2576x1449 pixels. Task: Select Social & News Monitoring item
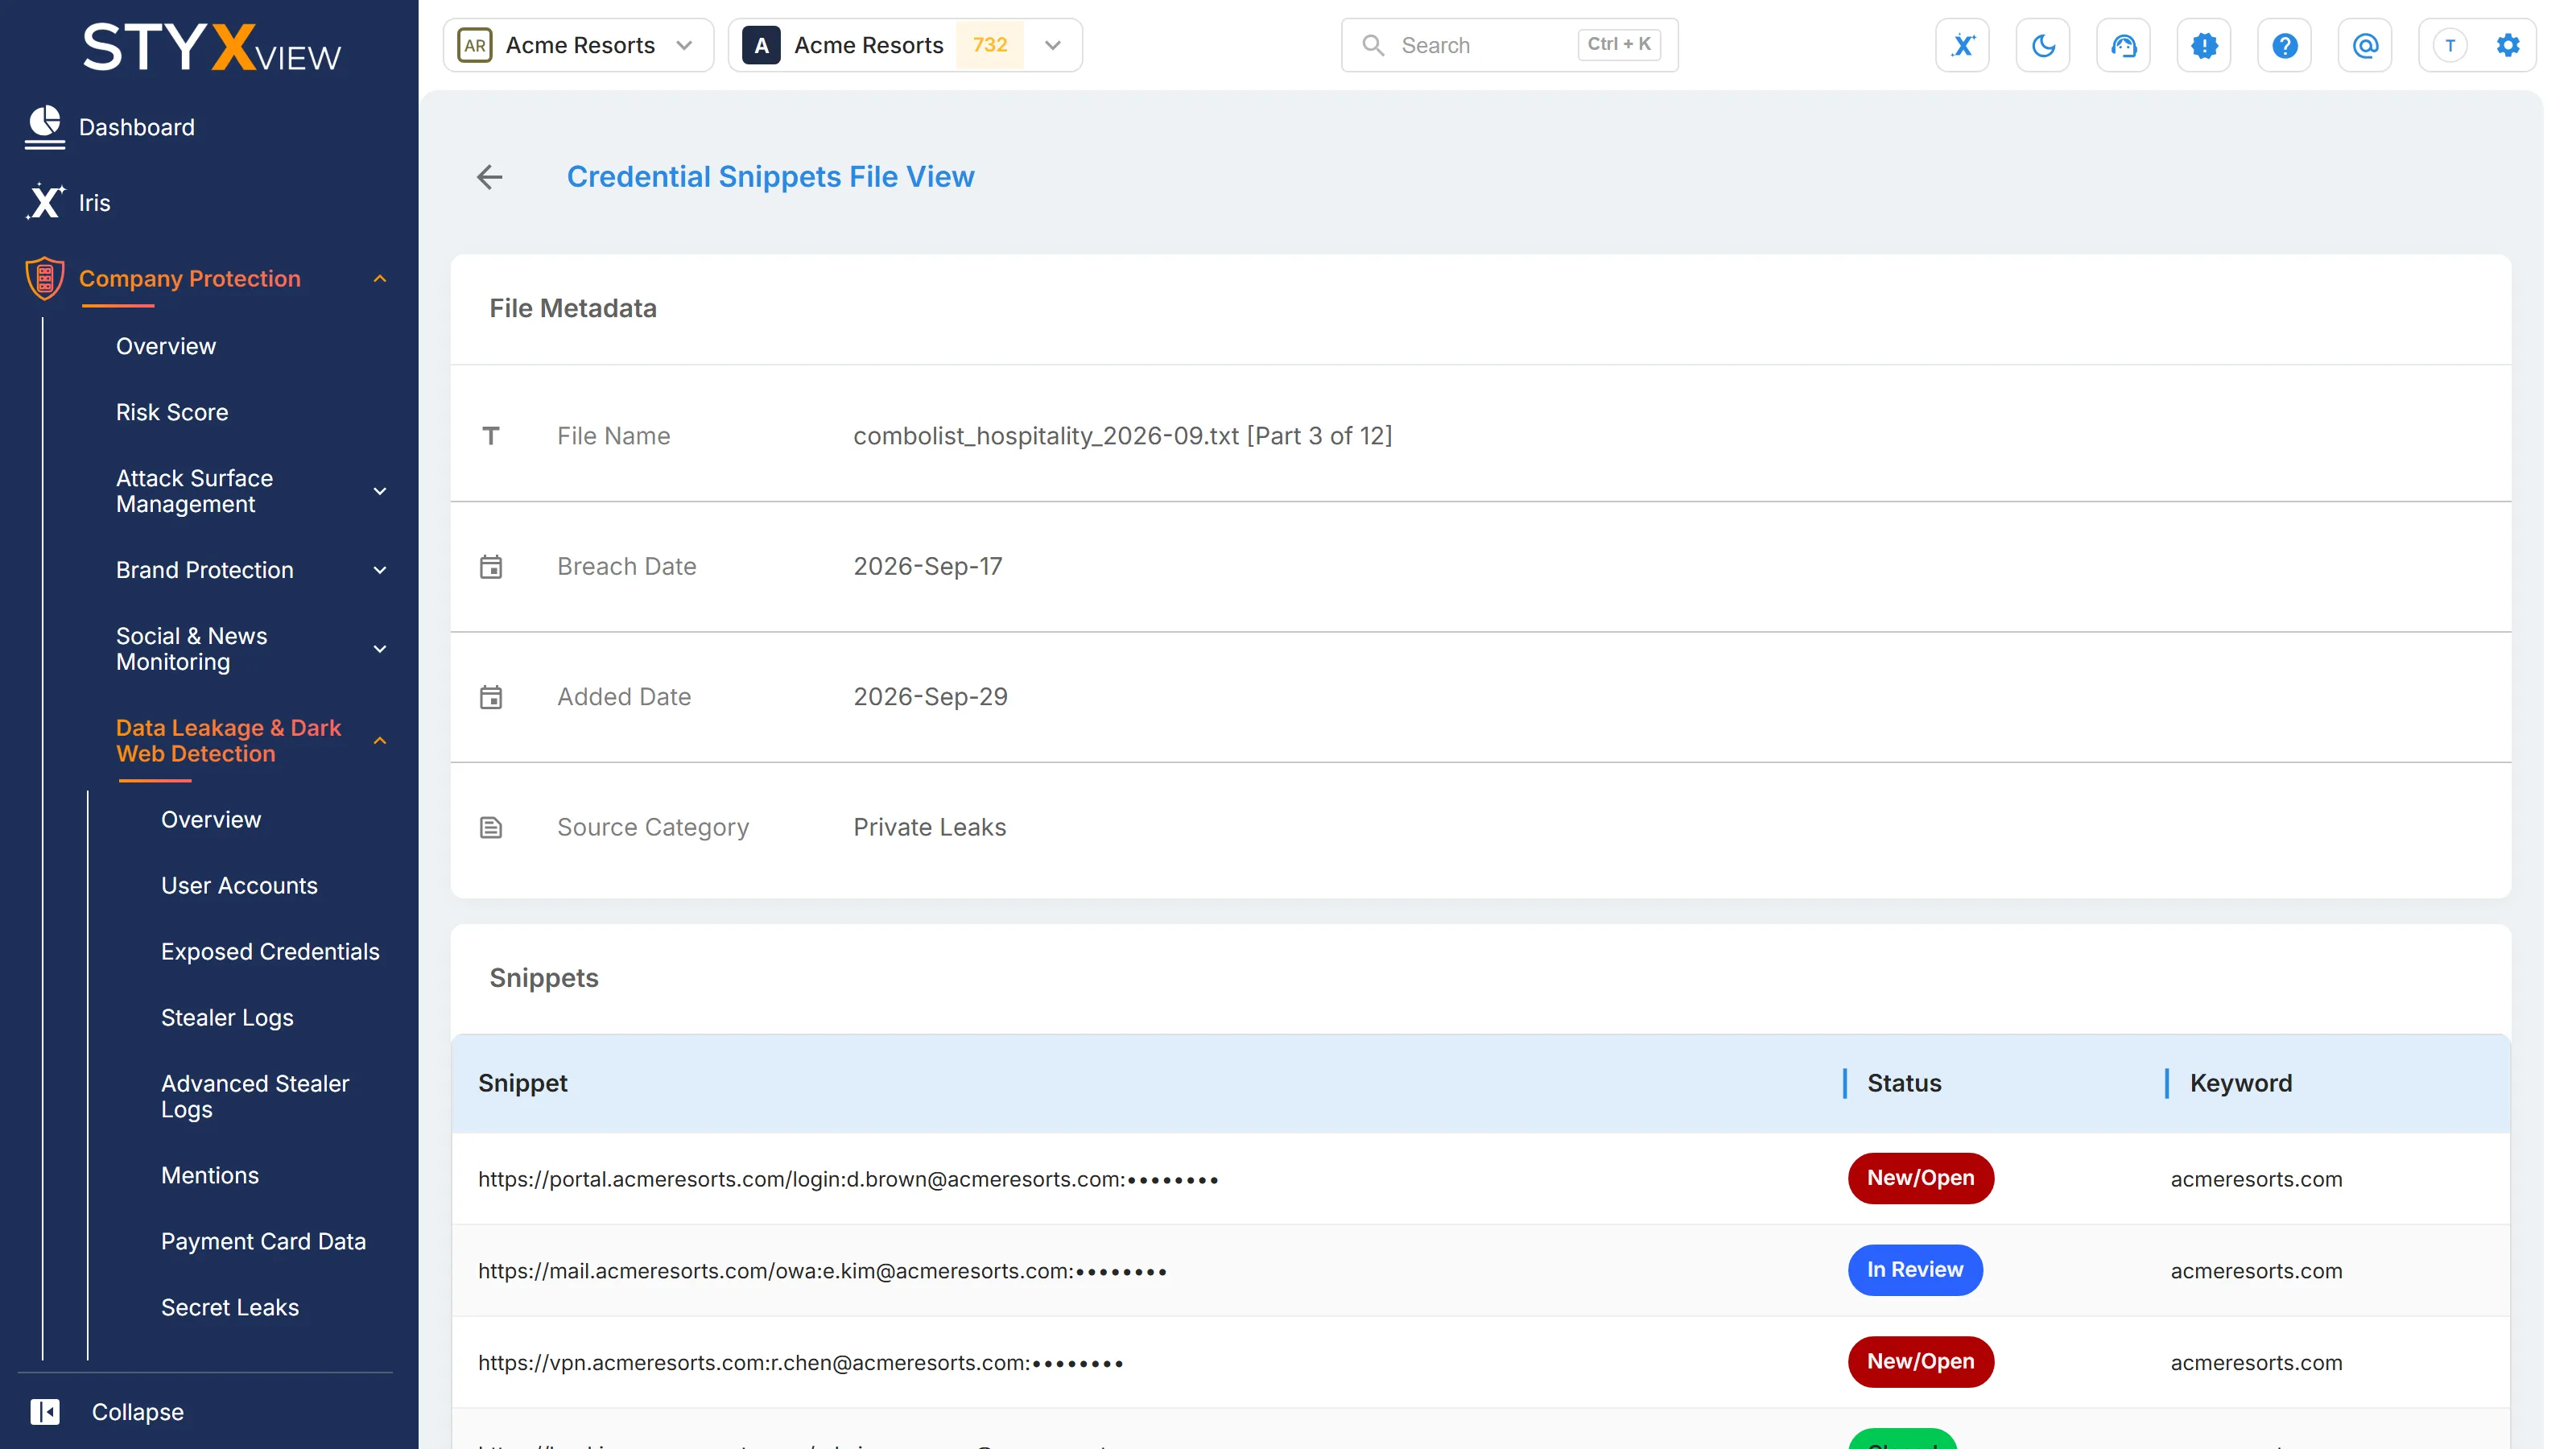point(192,649)
